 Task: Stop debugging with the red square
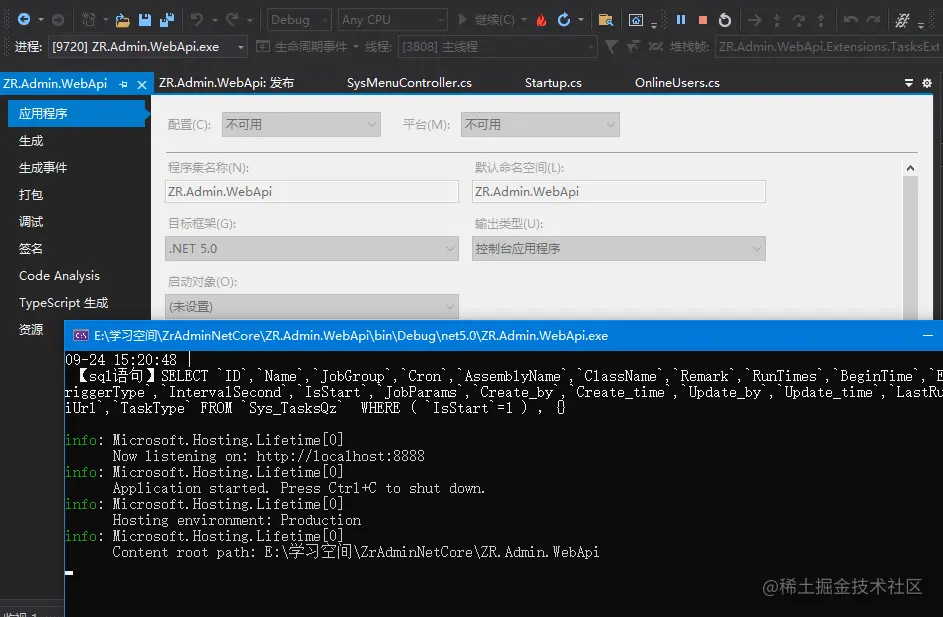tap(702, 20)
